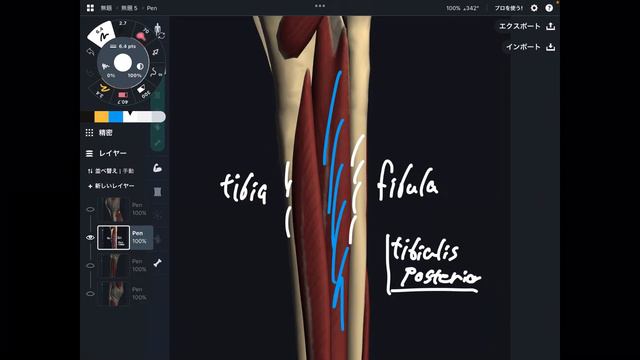Select the squiggle line tool on wheel

coord(155,73)
